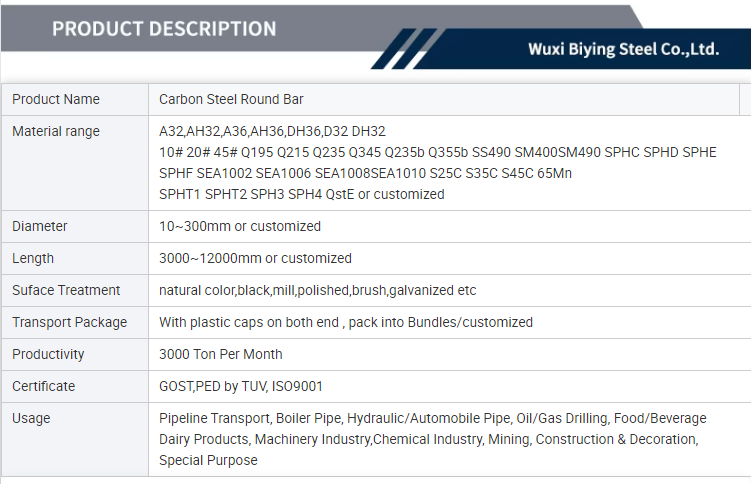
Task: Select the Certificate label cell
Action: click(43, 386)
